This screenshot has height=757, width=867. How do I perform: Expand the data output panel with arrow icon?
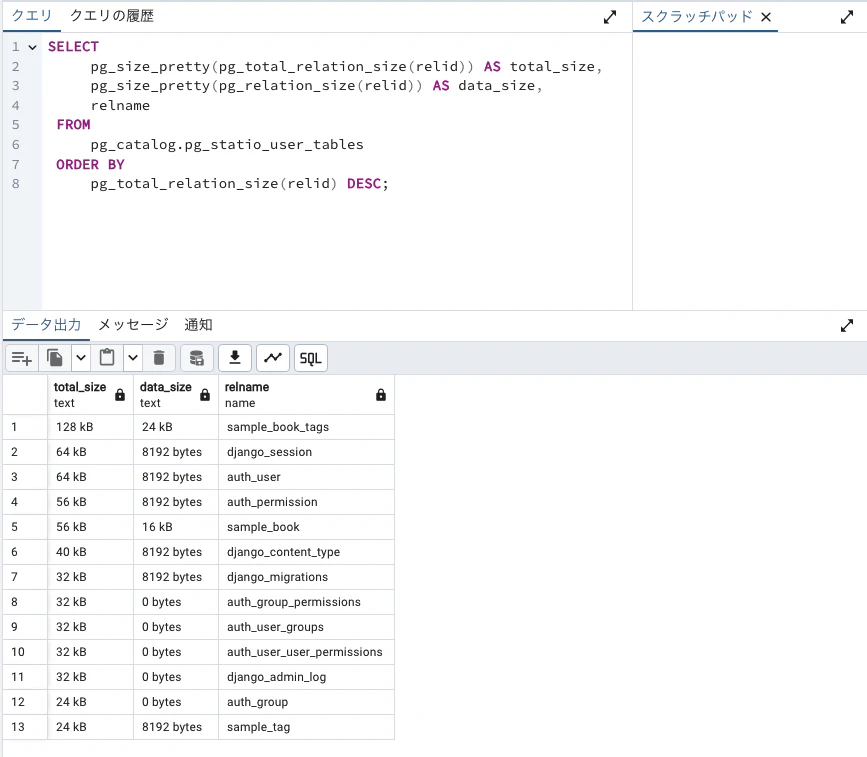[x=847, y=326]
